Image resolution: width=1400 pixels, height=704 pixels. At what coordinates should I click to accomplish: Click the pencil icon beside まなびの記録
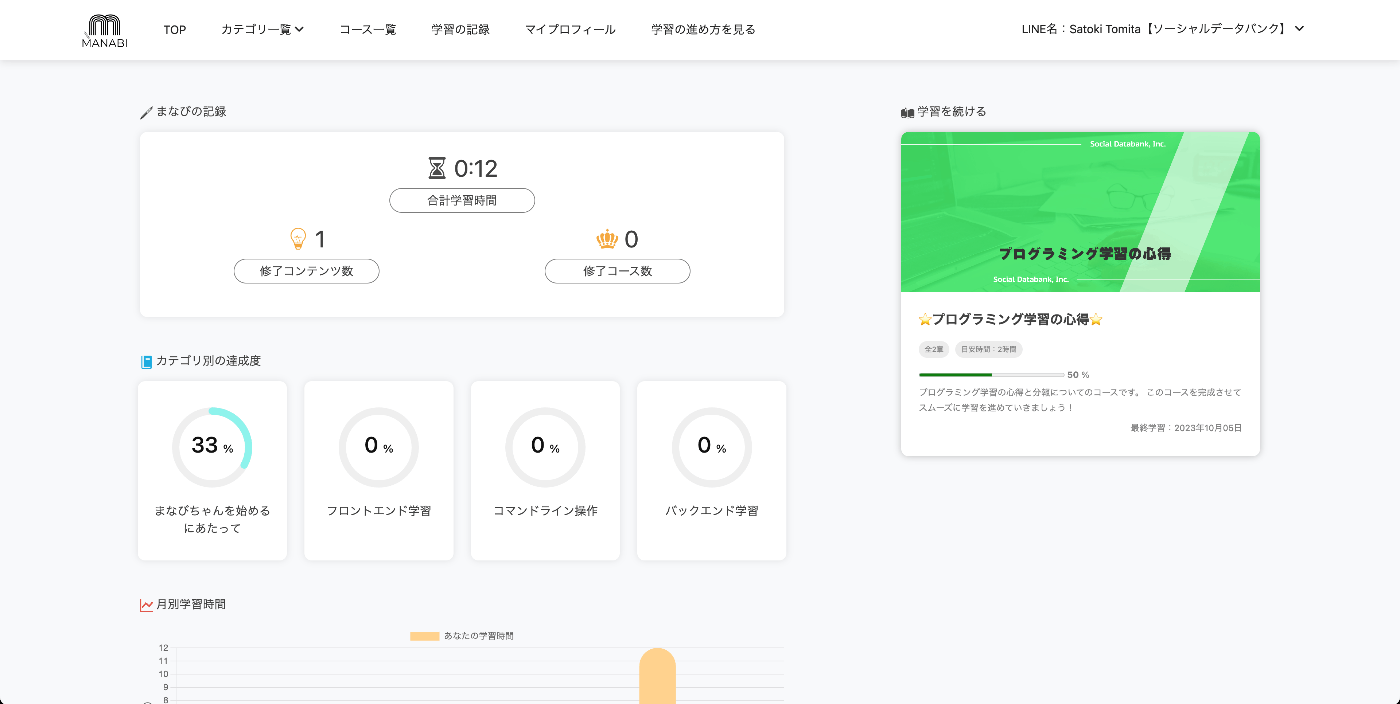click(x=146, y=112)
